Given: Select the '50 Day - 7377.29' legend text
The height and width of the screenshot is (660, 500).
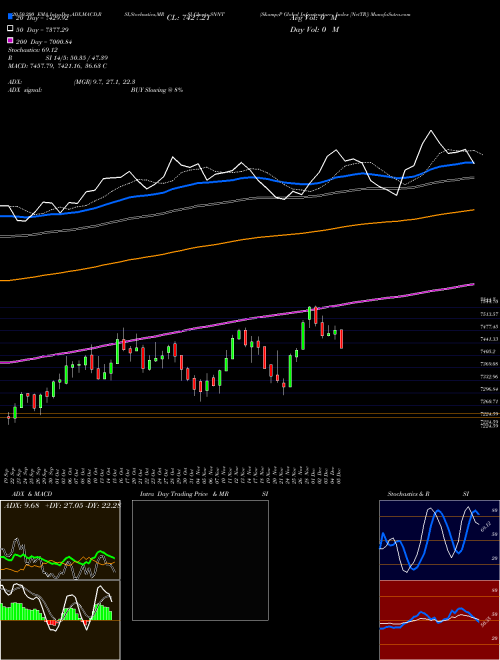Looking at the screenshot, I should [43, 30].
